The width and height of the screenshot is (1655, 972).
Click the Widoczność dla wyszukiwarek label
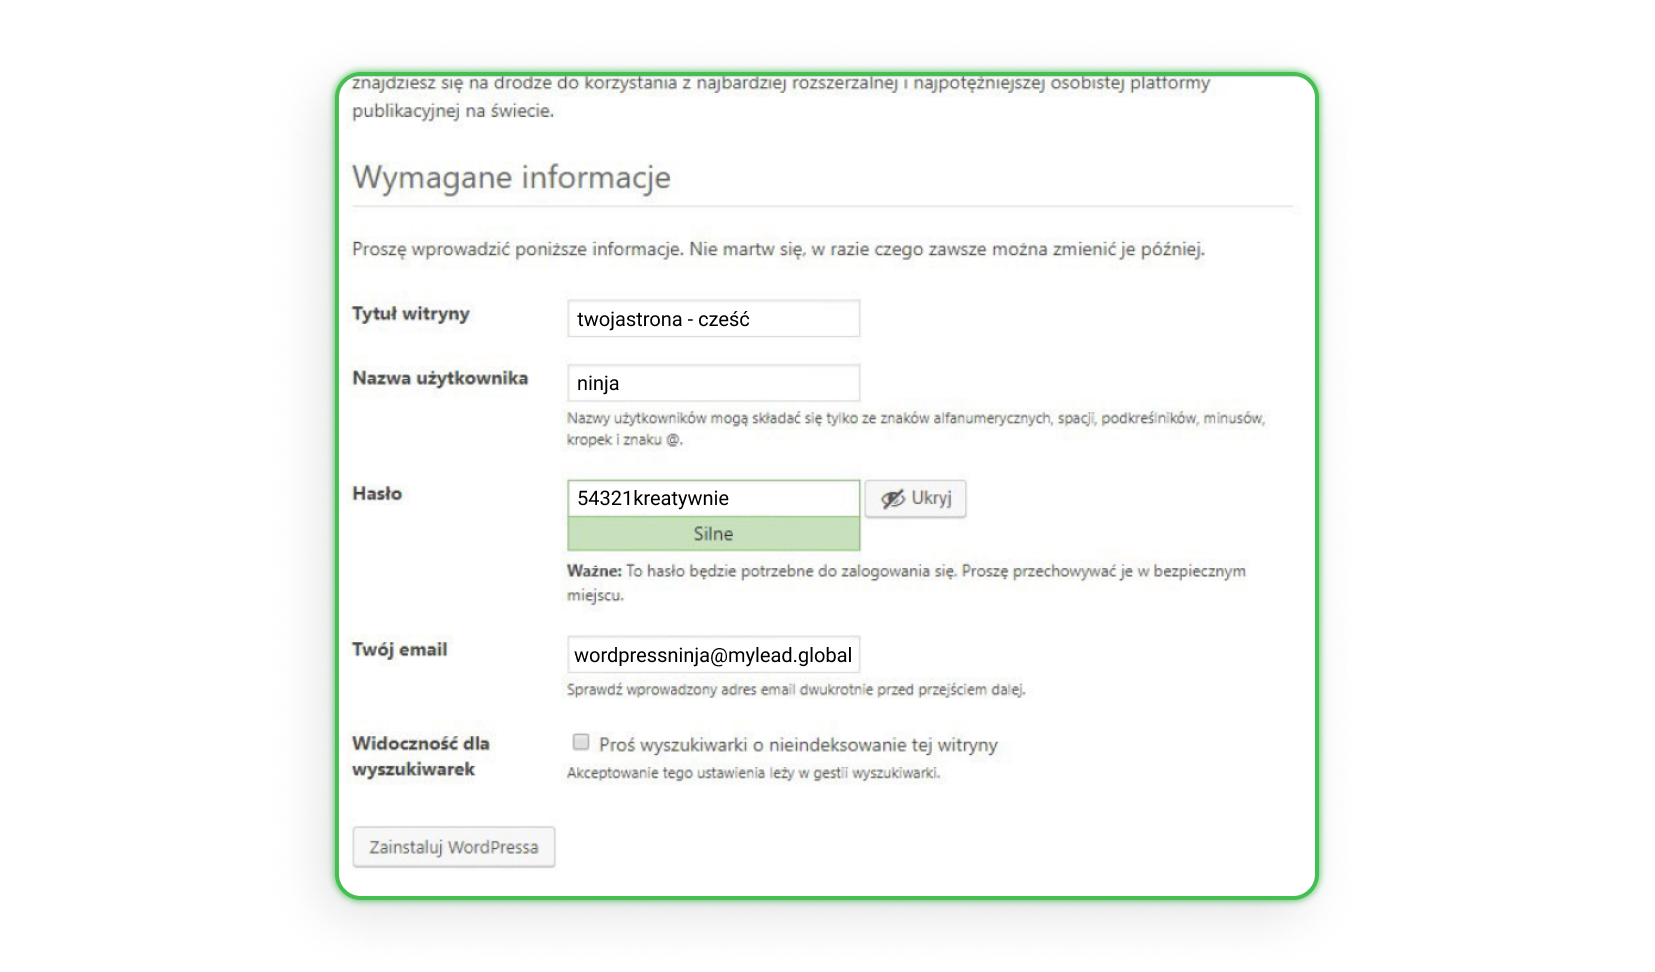pos(420,756)
